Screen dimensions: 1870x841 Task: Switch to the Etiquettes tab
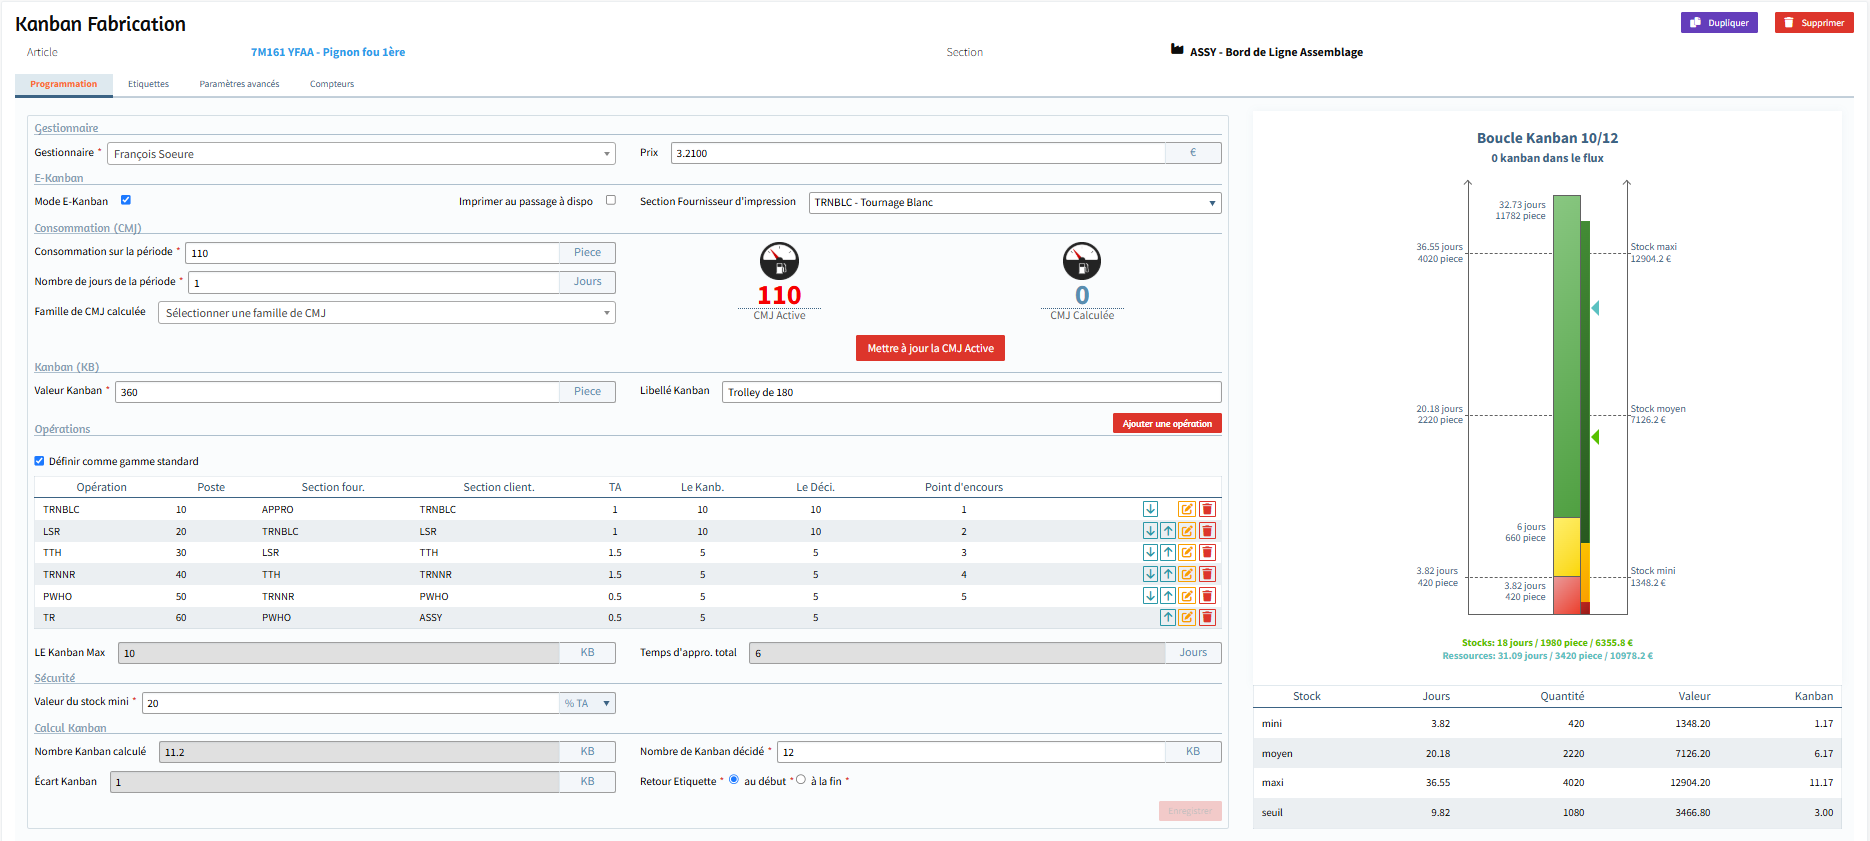[148, 84]
